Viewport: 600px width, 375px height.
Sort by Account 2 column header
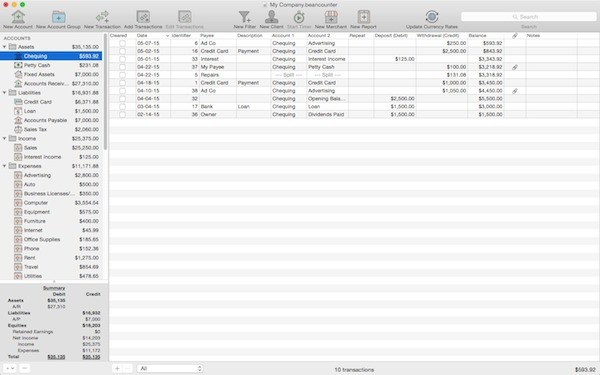pos(327,36)
